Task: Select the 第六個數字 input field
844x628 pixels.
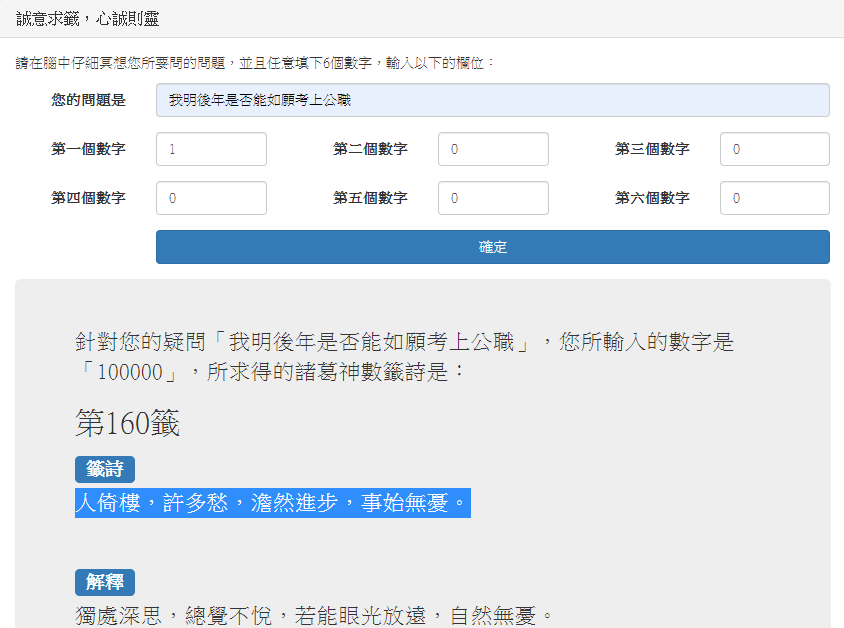Action: coord(774,198)
